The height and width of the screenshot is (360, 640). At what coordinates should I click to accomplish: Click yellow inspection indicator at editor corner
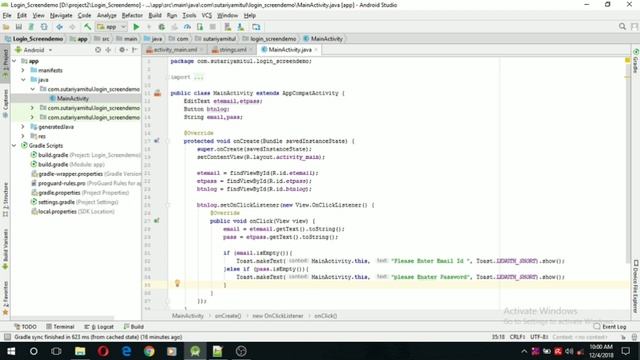[x=628, y=60]
